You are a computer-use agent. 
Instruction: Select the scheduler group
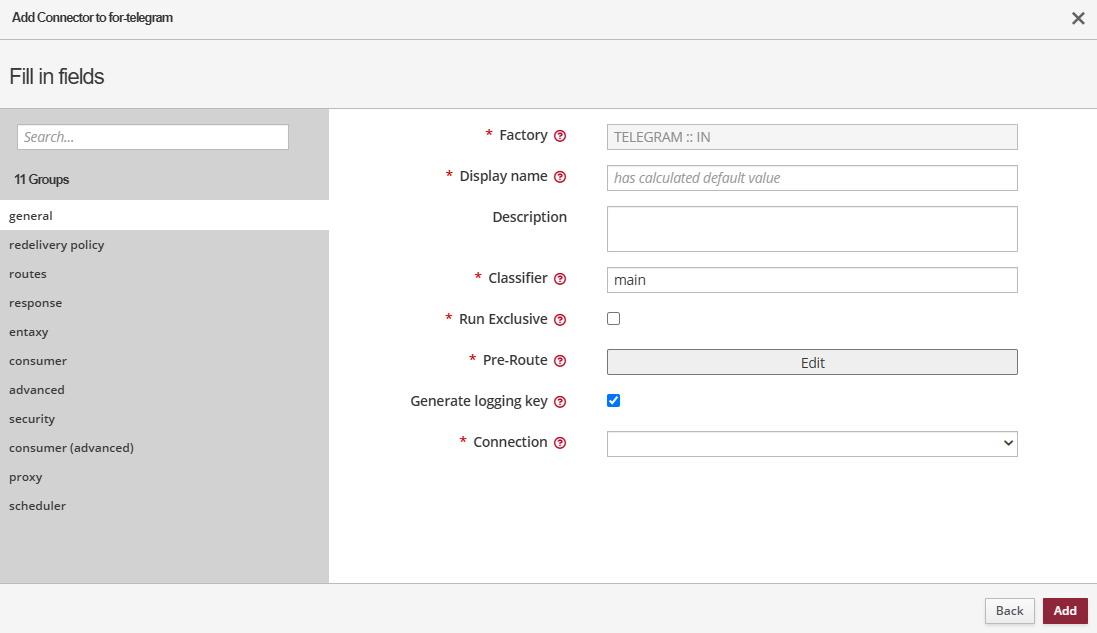click(37, 506)
